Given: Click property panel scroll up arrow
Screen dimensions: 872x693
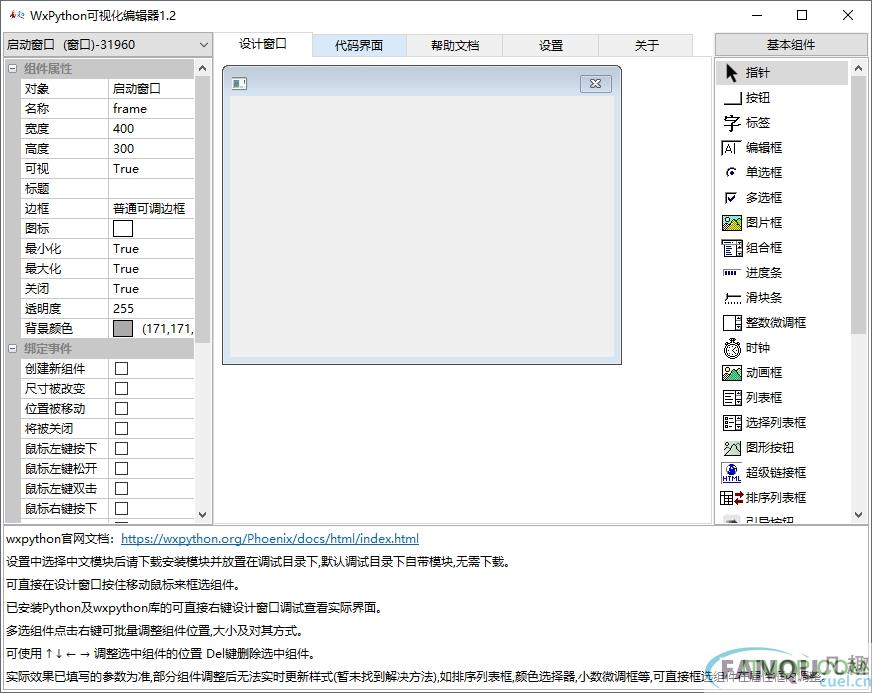Looking at the screenshot, I should (x=202, y=68).
